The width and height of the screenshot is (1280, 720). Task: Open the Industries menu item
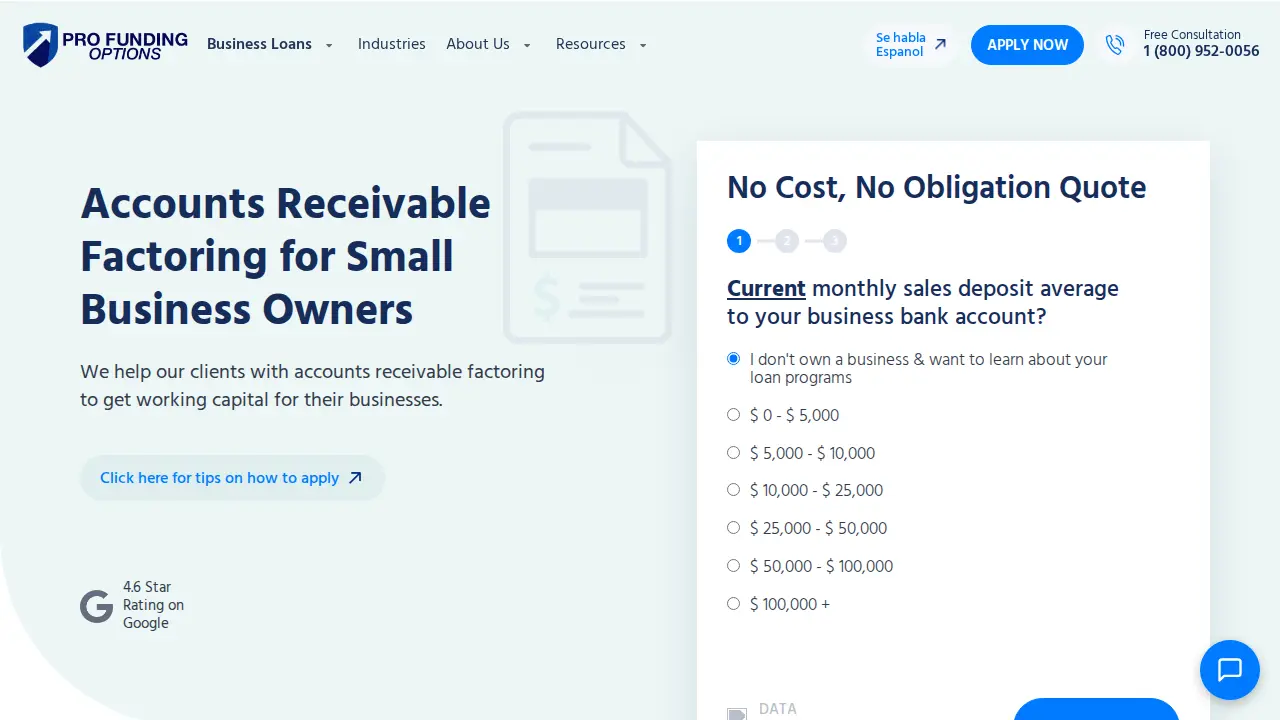tap(392, 44)
